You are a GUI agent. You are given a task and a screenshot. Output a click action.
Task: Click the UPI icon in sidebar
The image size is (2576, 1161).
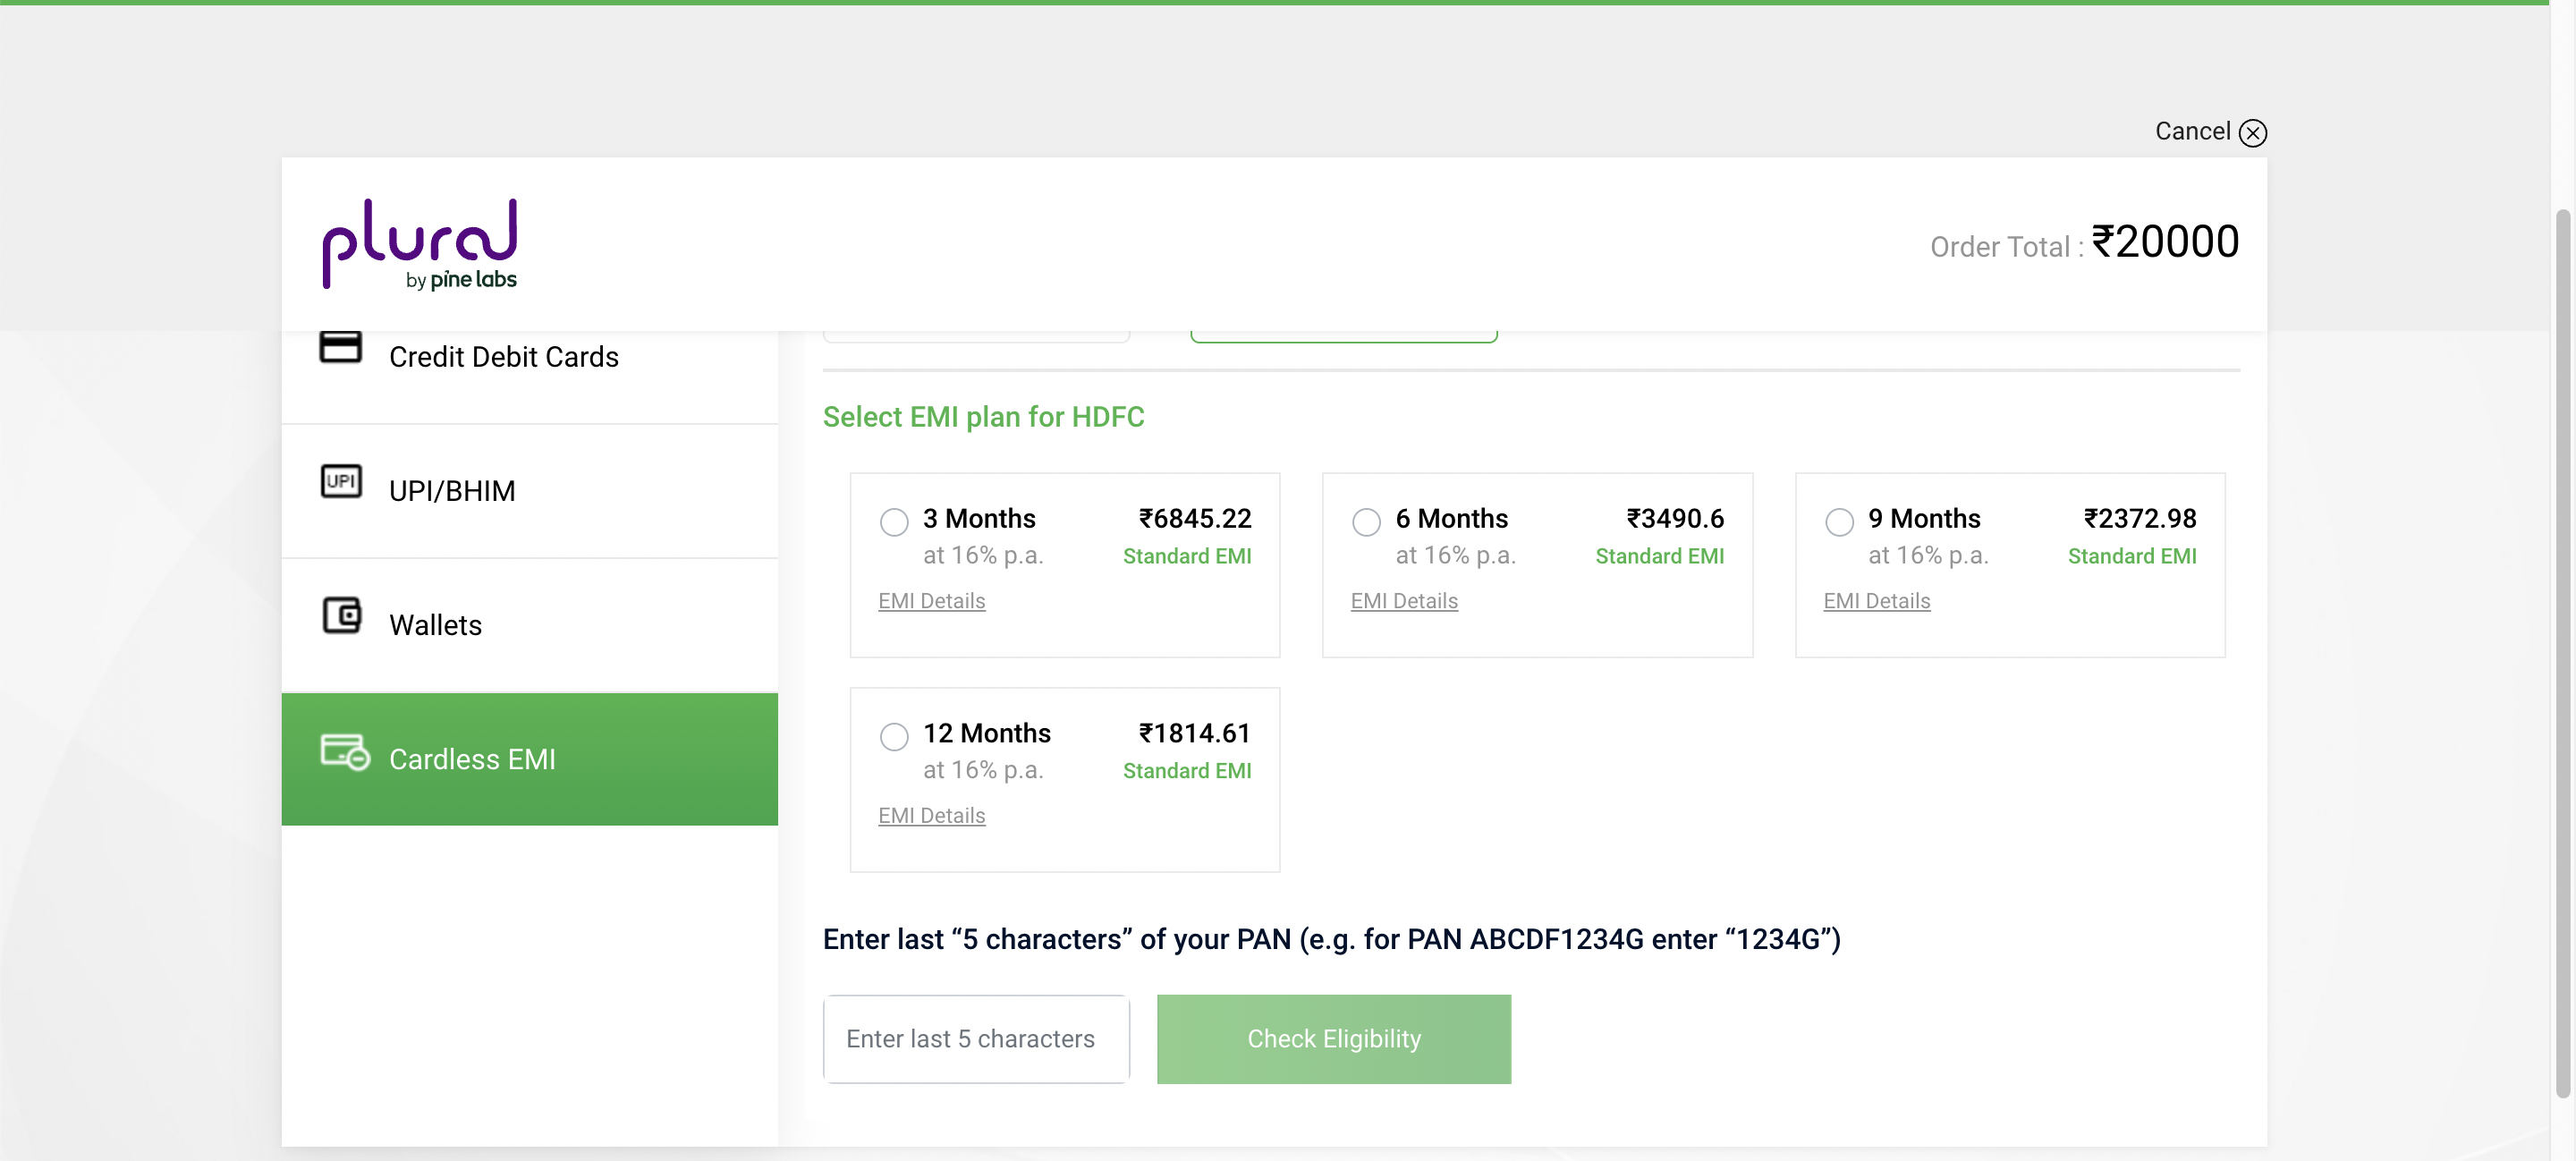(341, 481)
